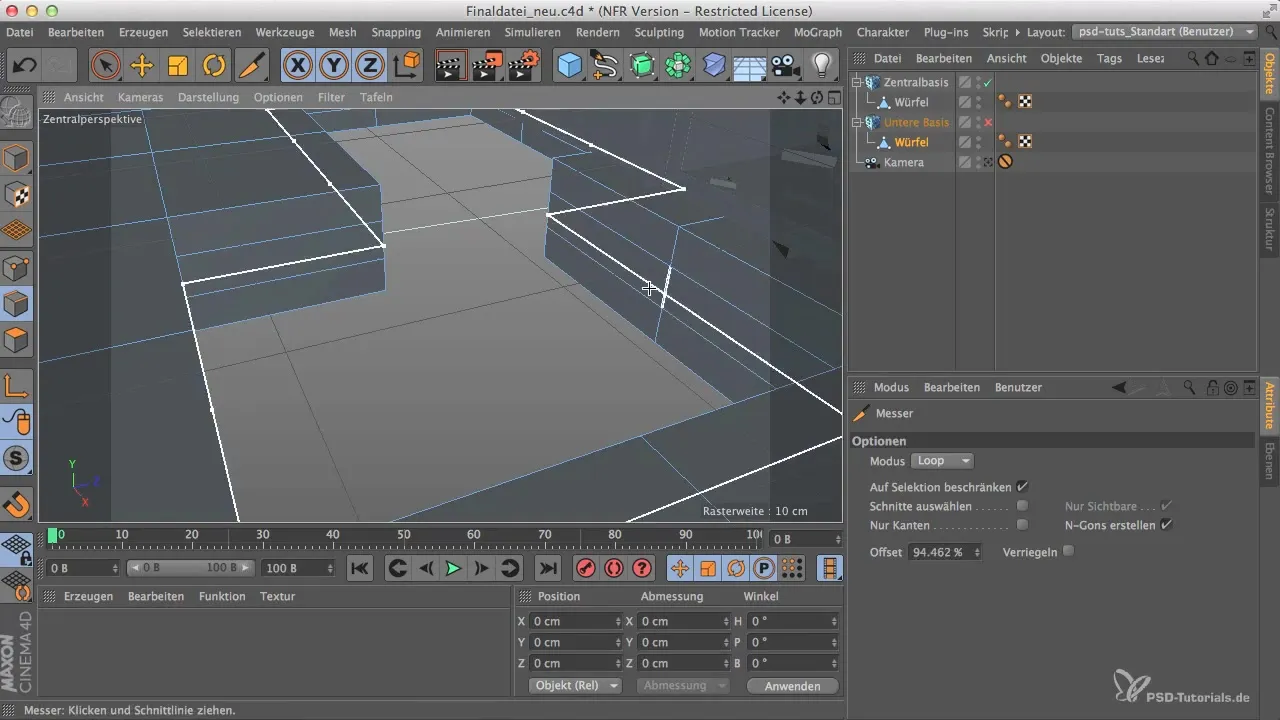Add a camera object icon

tap(786, 66)
